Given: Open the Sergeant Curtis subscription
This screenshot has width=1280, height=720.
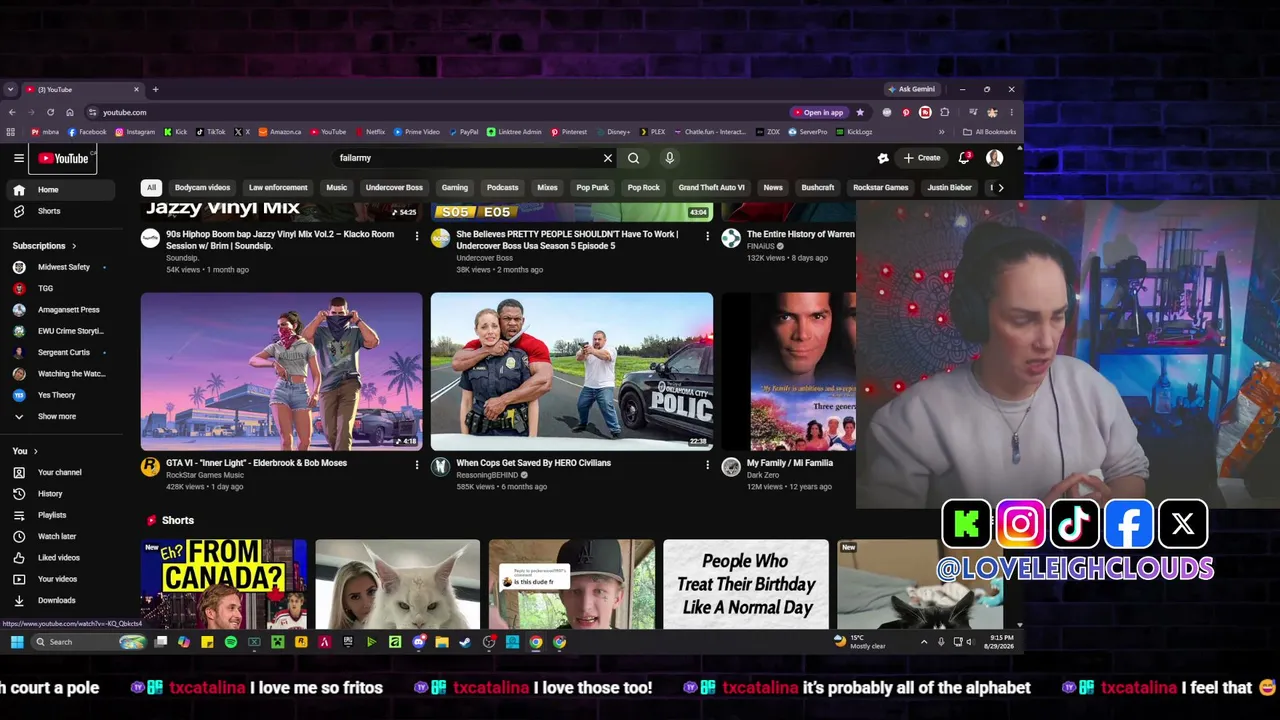Looking at the screenshot, I should pos(62,352).
